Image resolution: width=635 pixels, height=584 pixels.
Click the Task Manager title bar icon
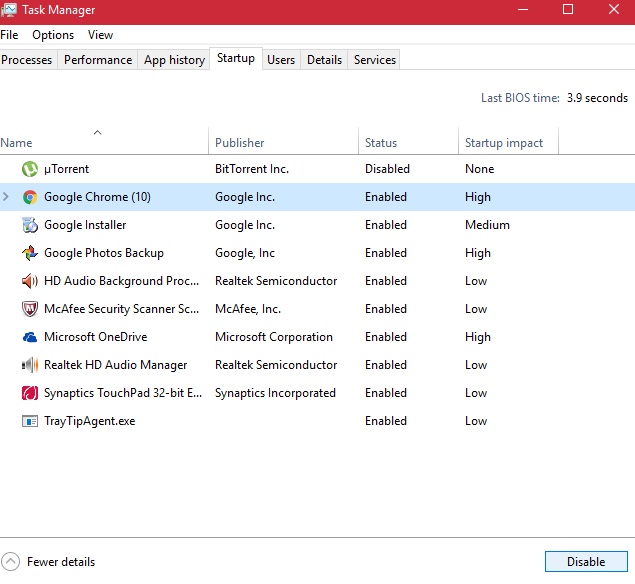[x=9, y=10]
